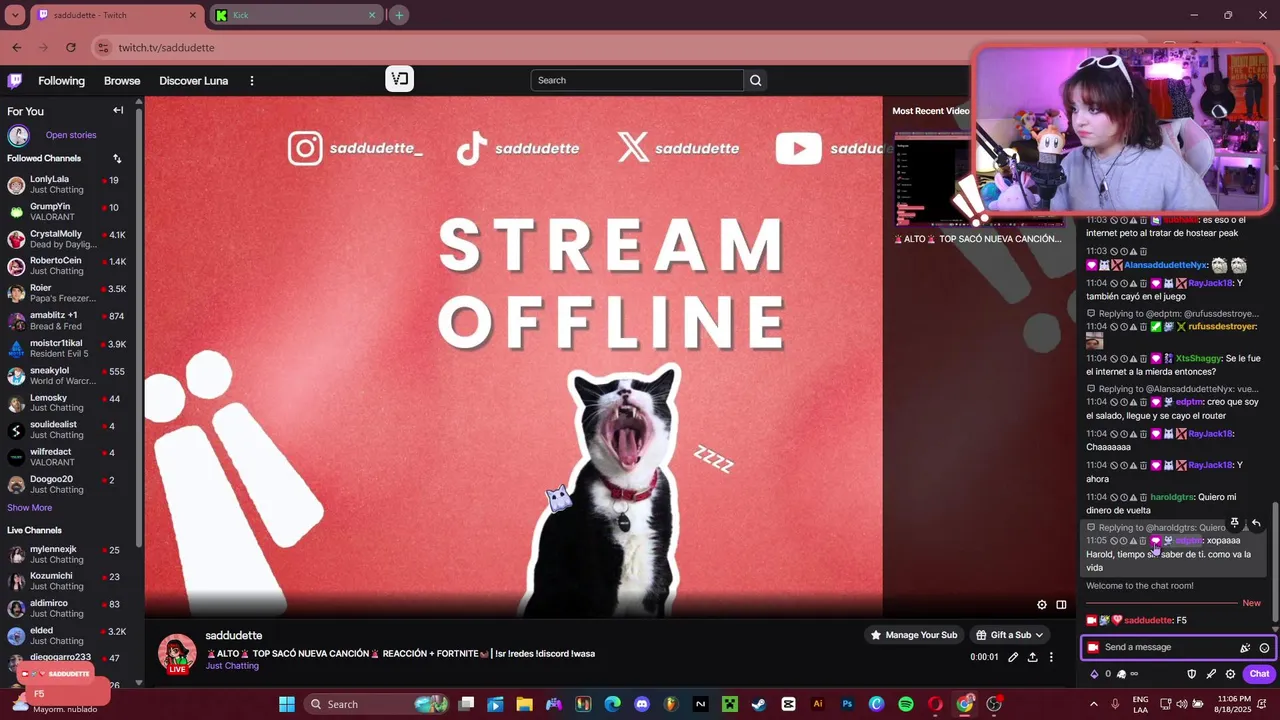Viewport: 1280px width, 720px height.
Task: Send message with the Chat button
Action: tap(1259, 674)
